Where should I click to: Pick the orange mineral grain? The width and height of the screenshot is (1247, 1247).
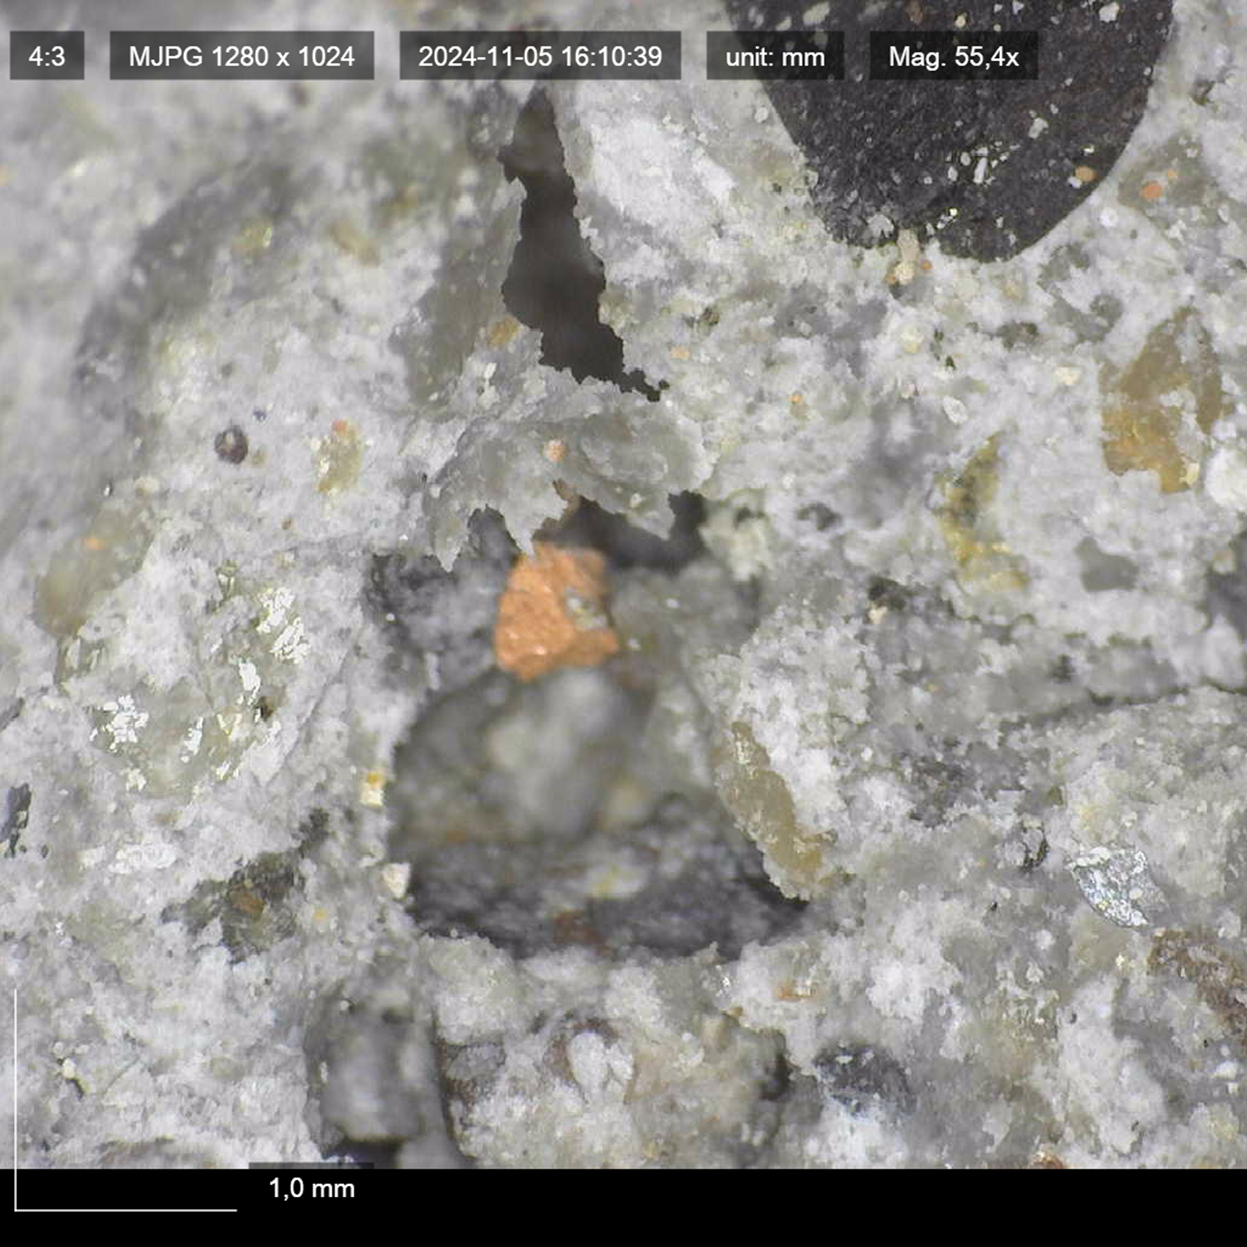(x=553, y=612)
